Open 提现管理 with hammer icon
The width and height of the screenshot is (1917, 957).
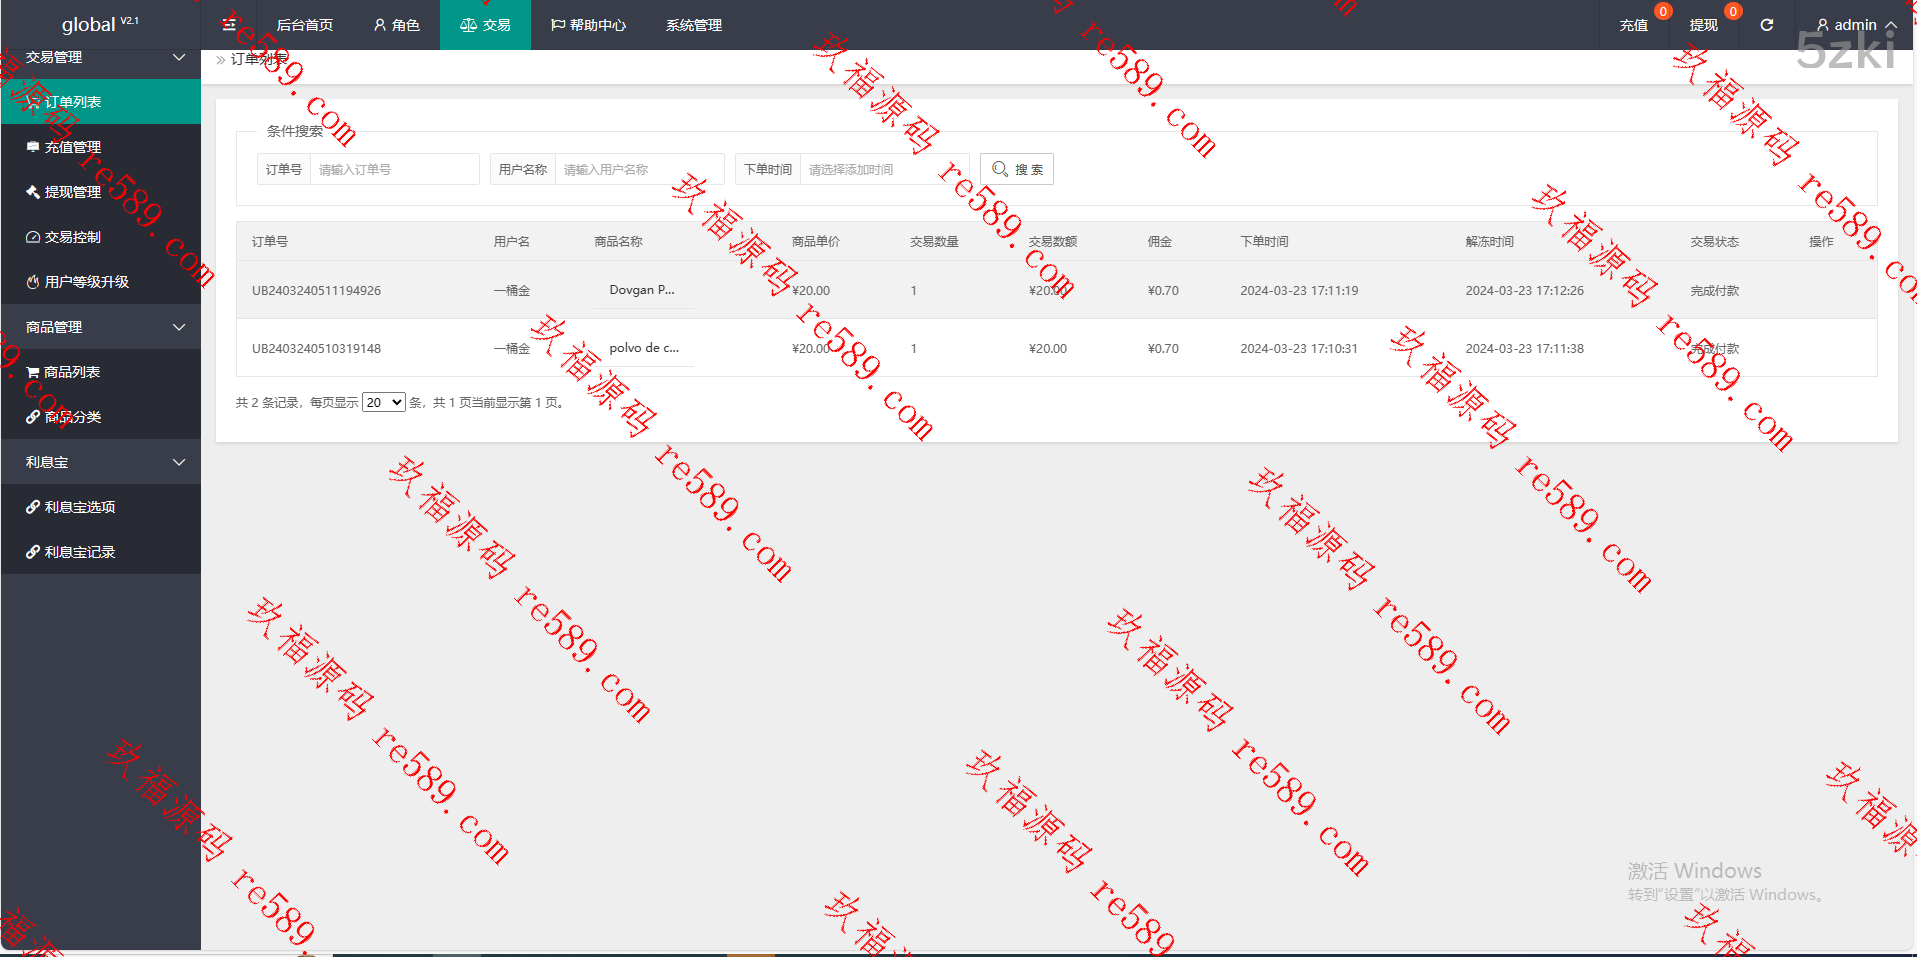tap(72, 192)
